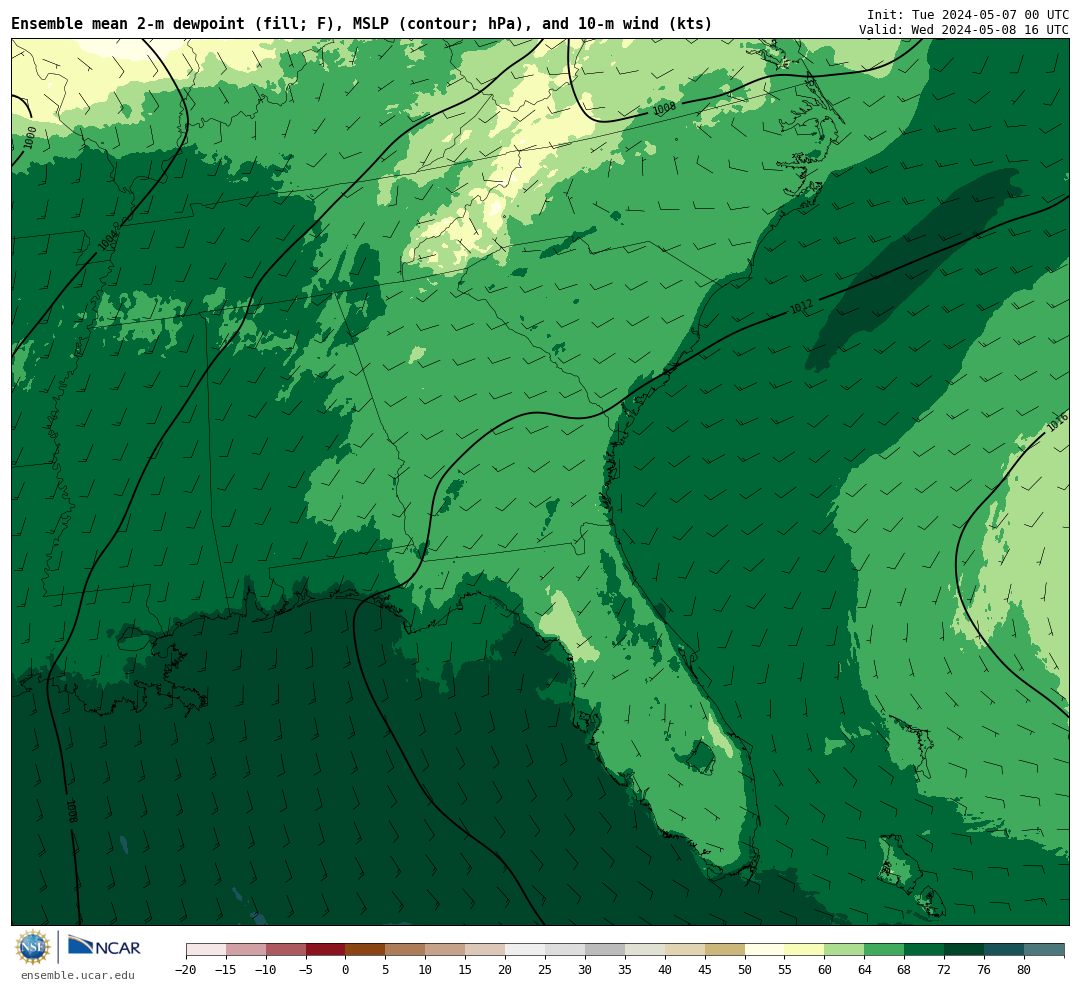Click the 1012 isobar label
The height and width of the screenshot is (988, 1080).
[x=802, y=307]
